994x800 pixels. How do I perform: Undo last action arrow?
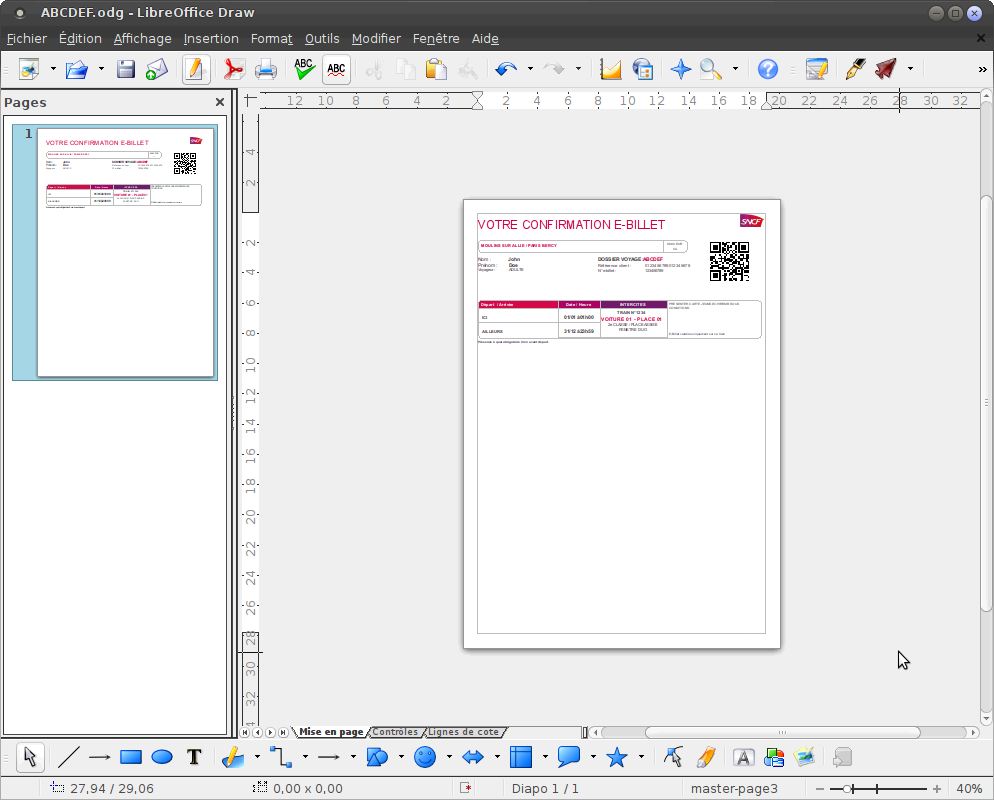(506, 68)
